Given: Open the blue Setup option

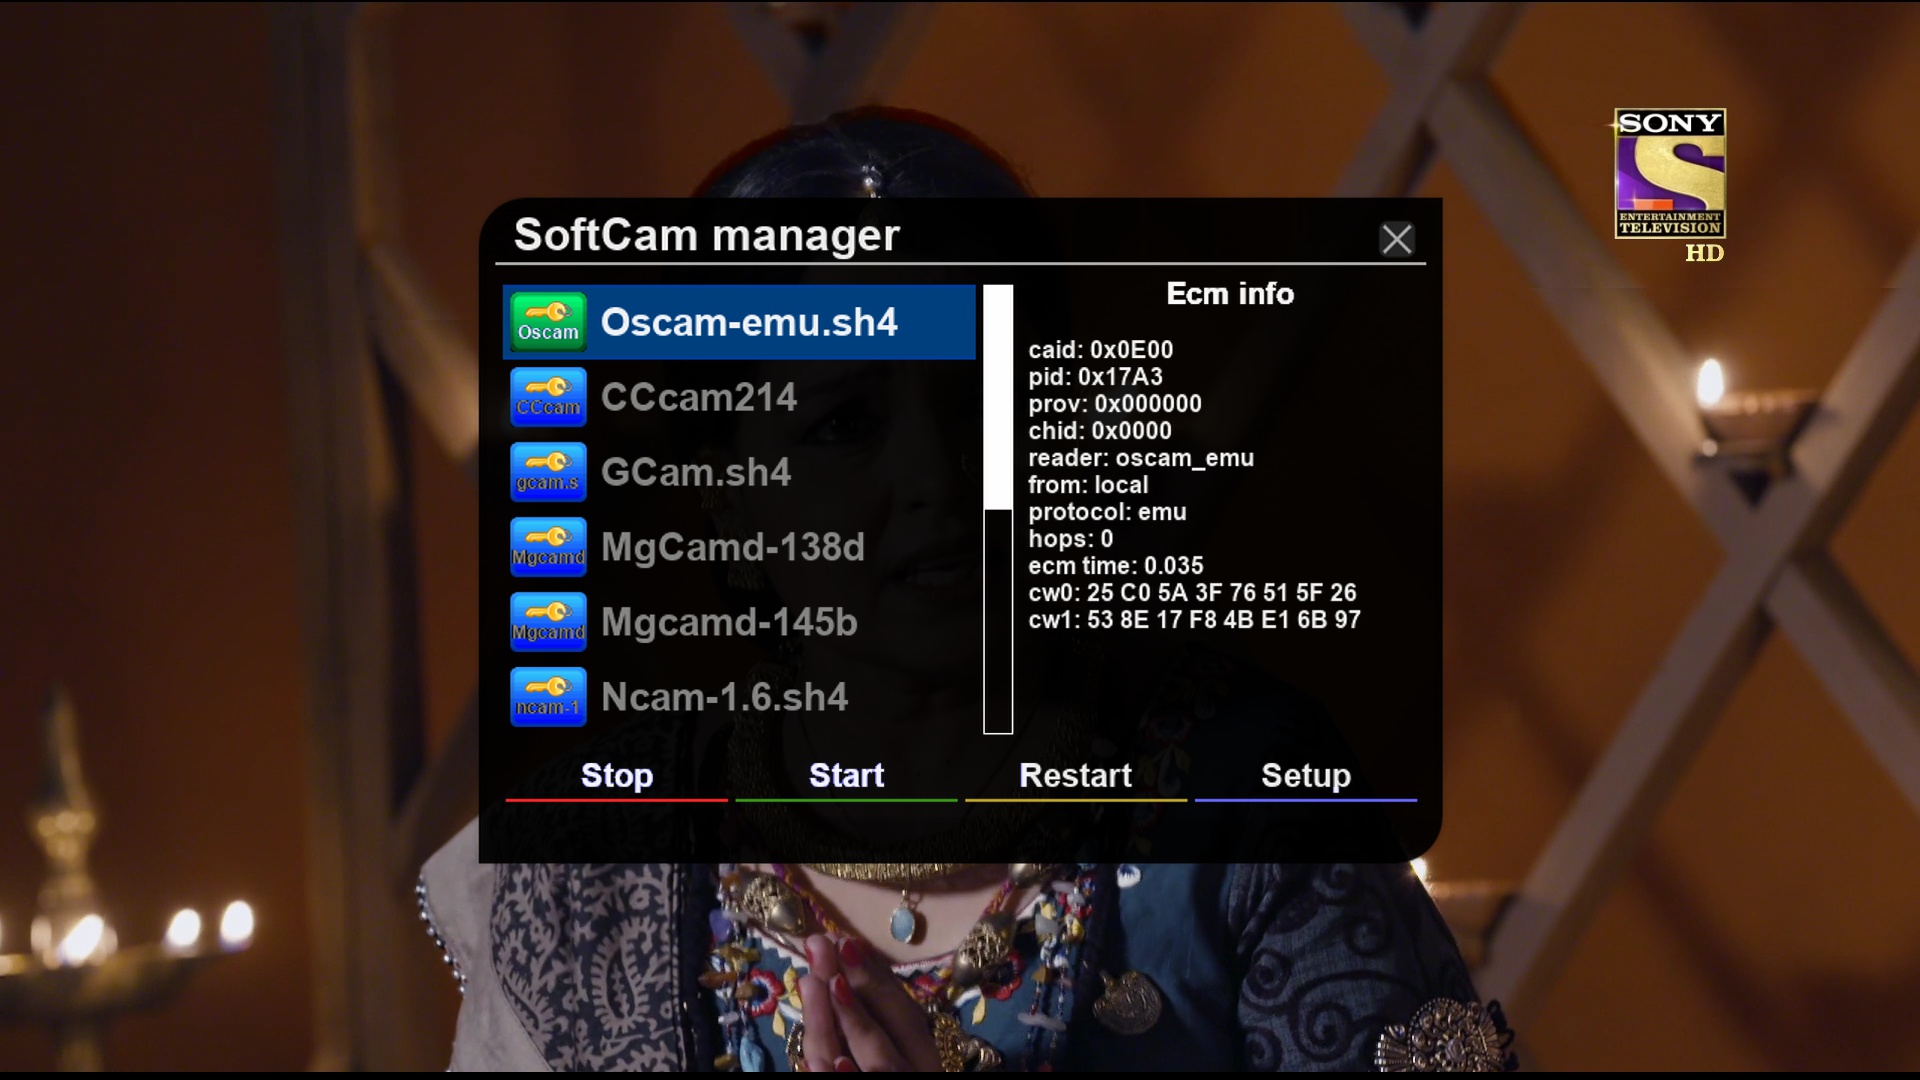Looking at the screenshot, I should (x=1305, y=776).
